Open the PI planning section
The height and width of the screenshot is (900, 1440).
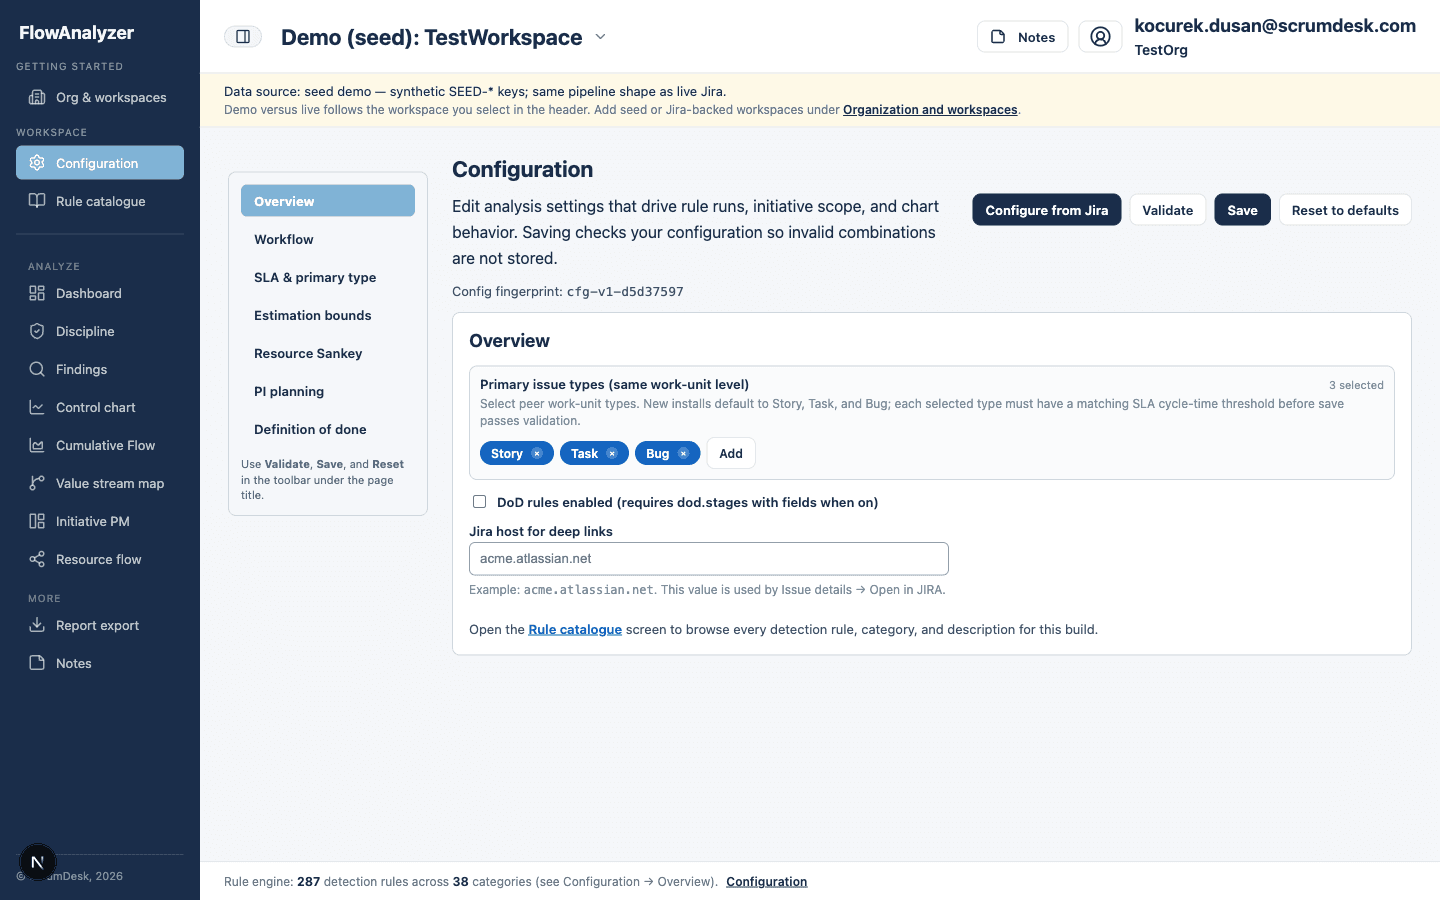click(x=328, y=391)
